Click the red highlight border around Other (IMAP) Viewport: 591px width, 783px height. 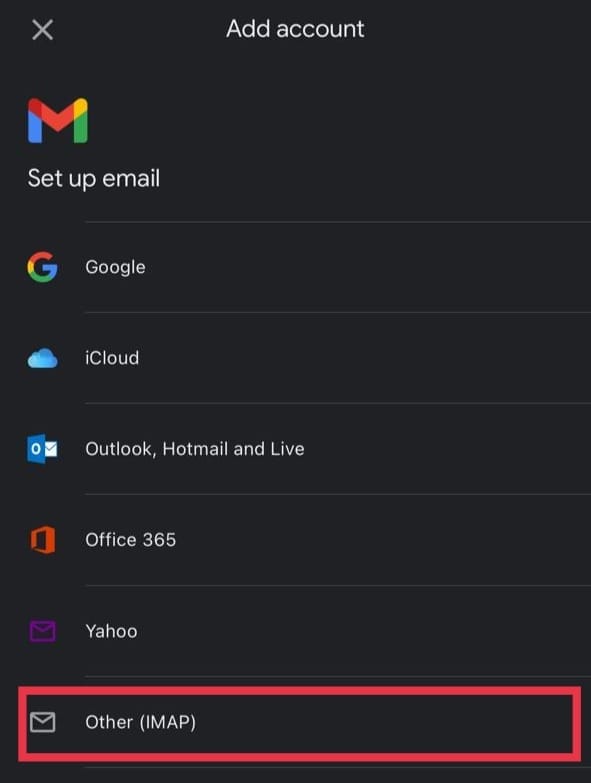(x=299, y=691)
